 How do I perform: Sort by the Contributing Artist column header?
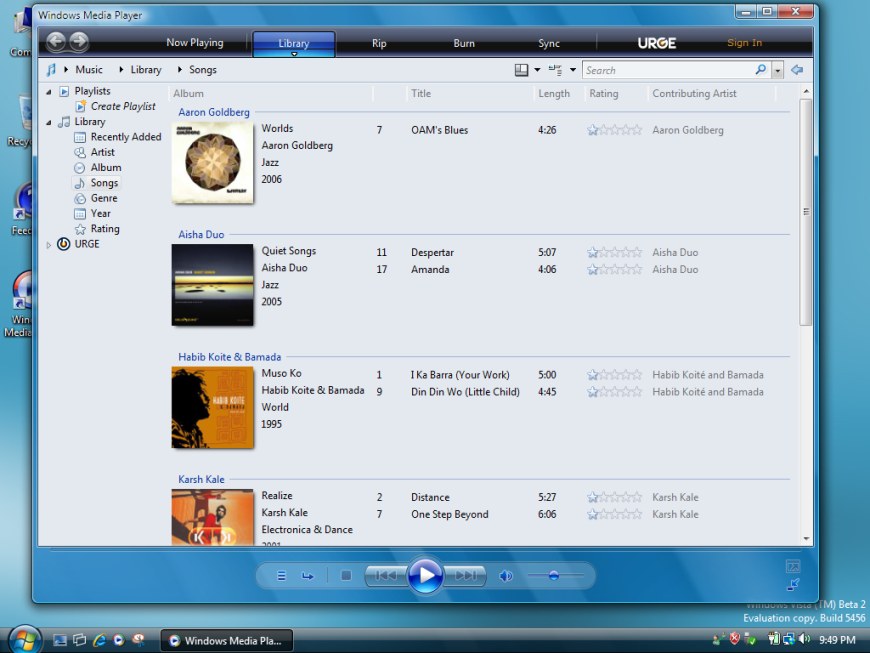(x=694, y=93)
